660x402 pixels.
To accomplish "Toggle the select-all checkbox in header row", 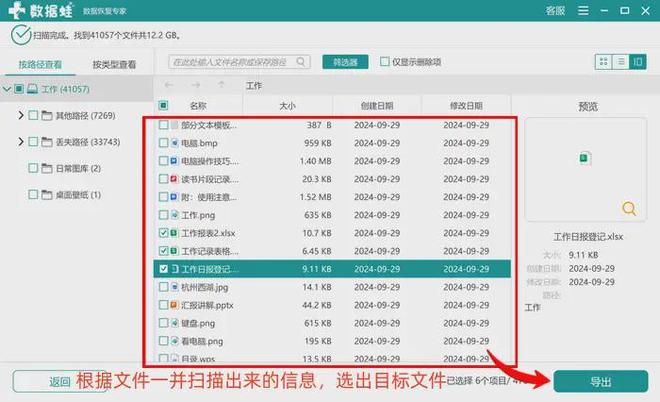I will 163,105.
